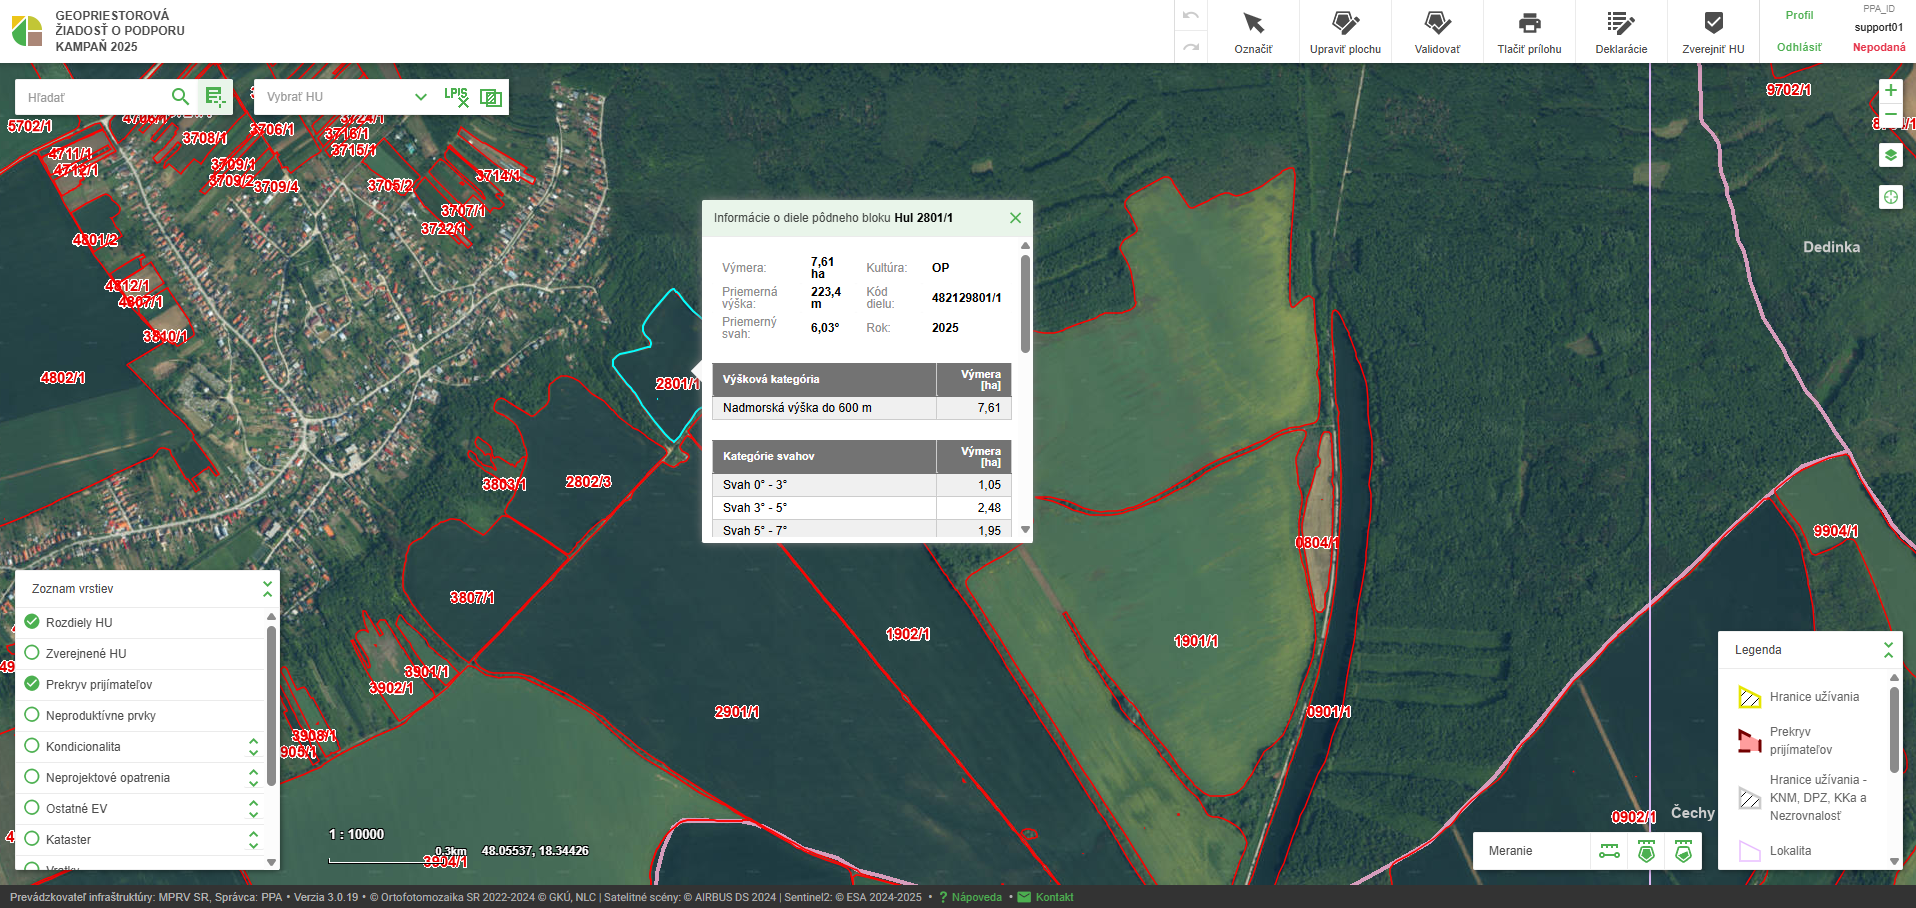
Task: Enable the Zverejnené HU layer
Action: [32, 653]
